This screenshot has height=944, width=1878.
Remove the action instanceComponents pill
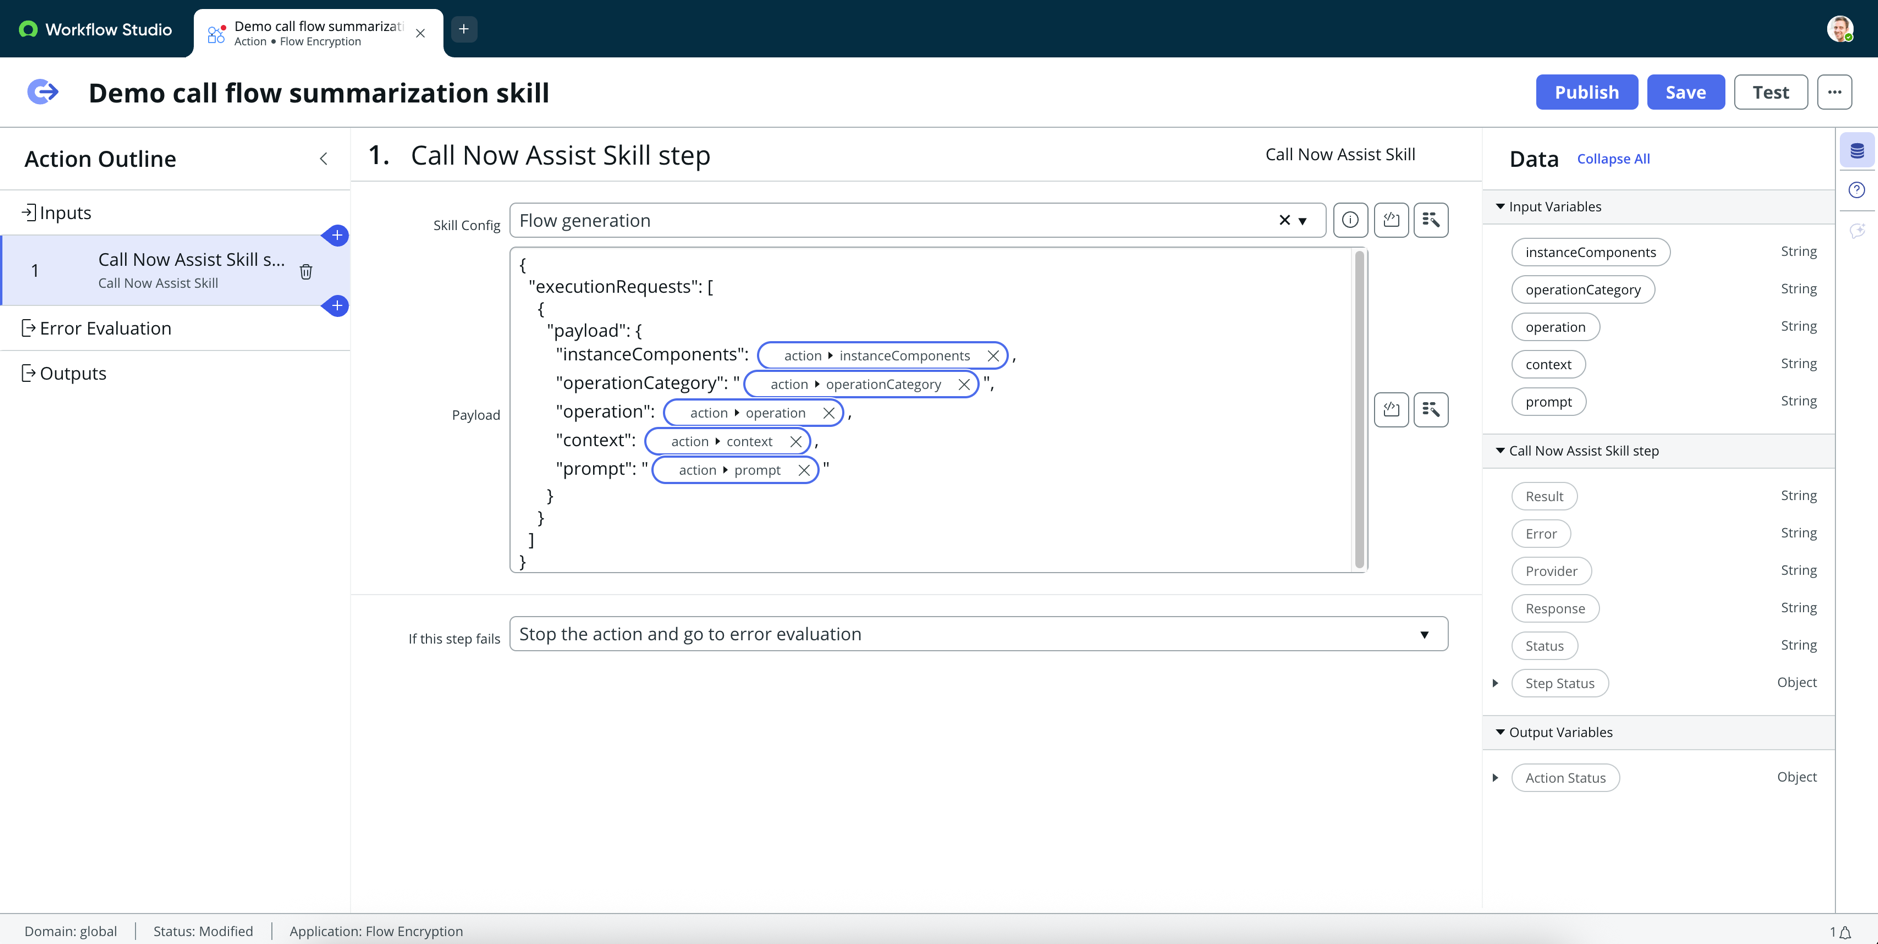(993, 355)
